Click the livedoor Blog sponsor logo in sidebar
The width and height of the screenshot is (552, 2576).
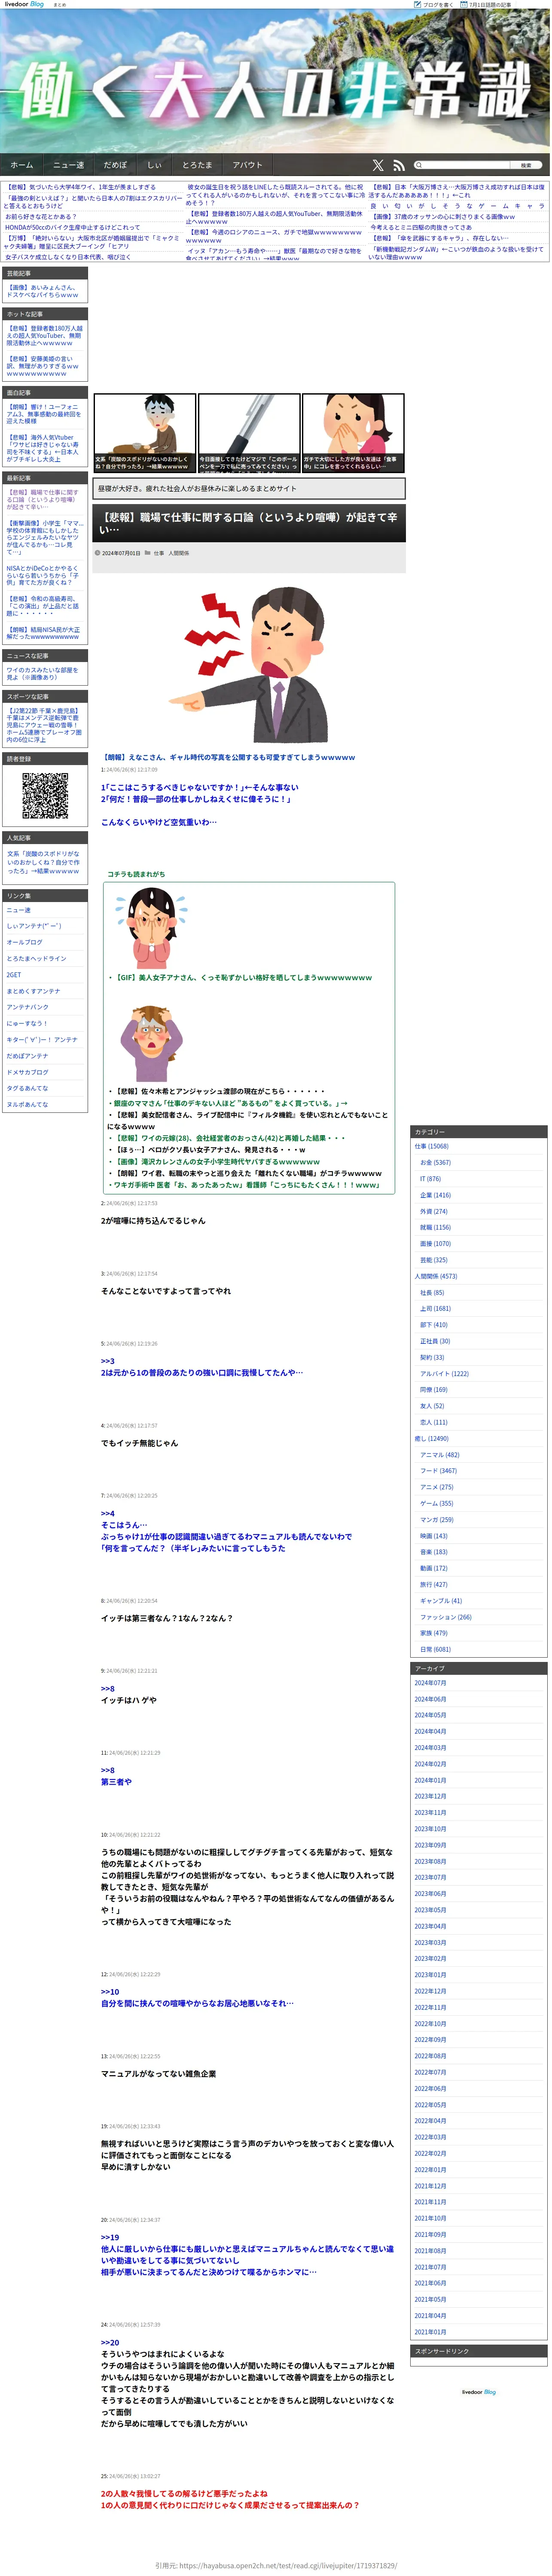[478, 2392]
